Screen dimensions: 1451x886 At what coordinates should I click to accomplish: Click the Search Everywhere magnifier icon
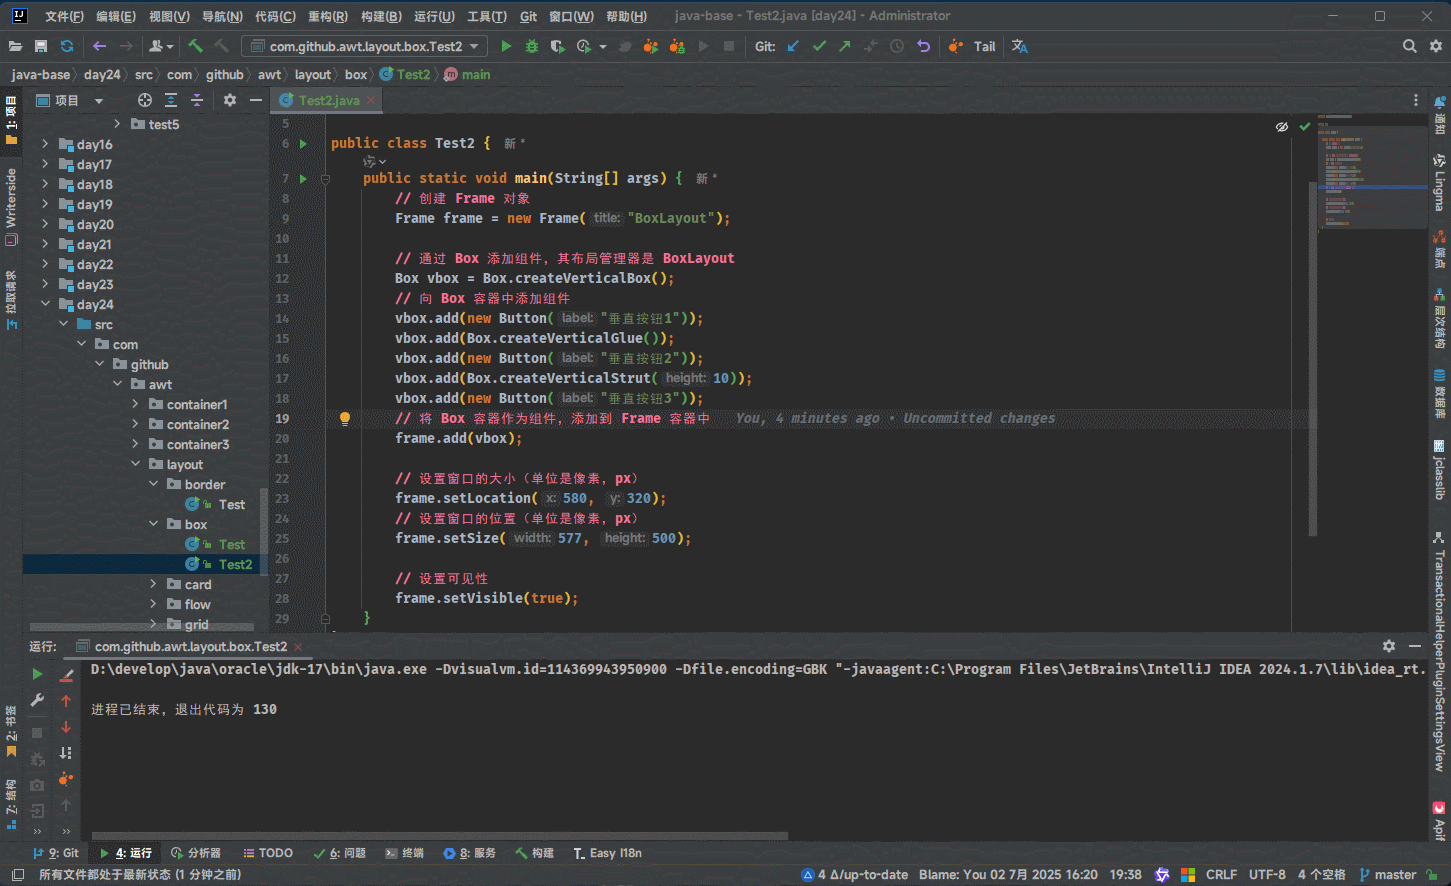point(1409,46)
